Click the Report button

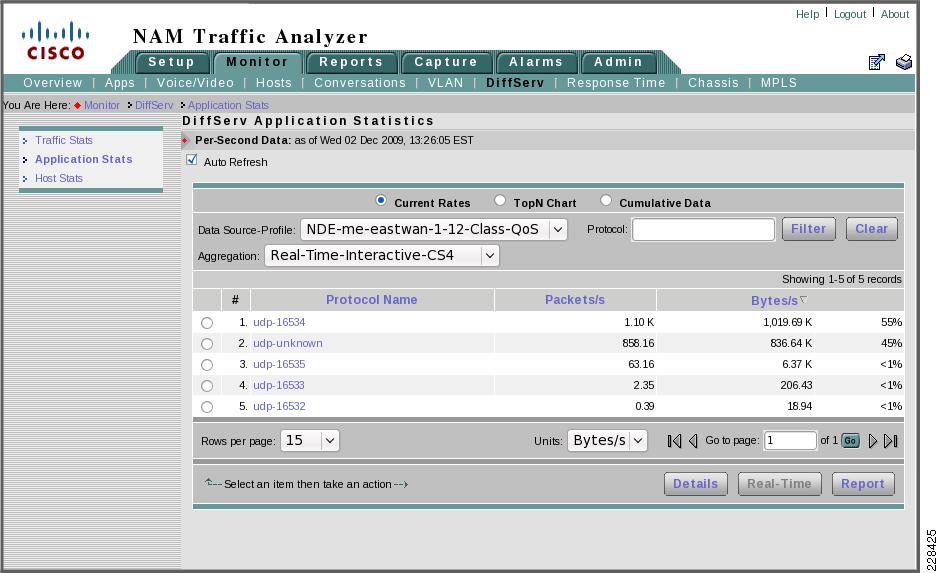click(x=863, y=484)
